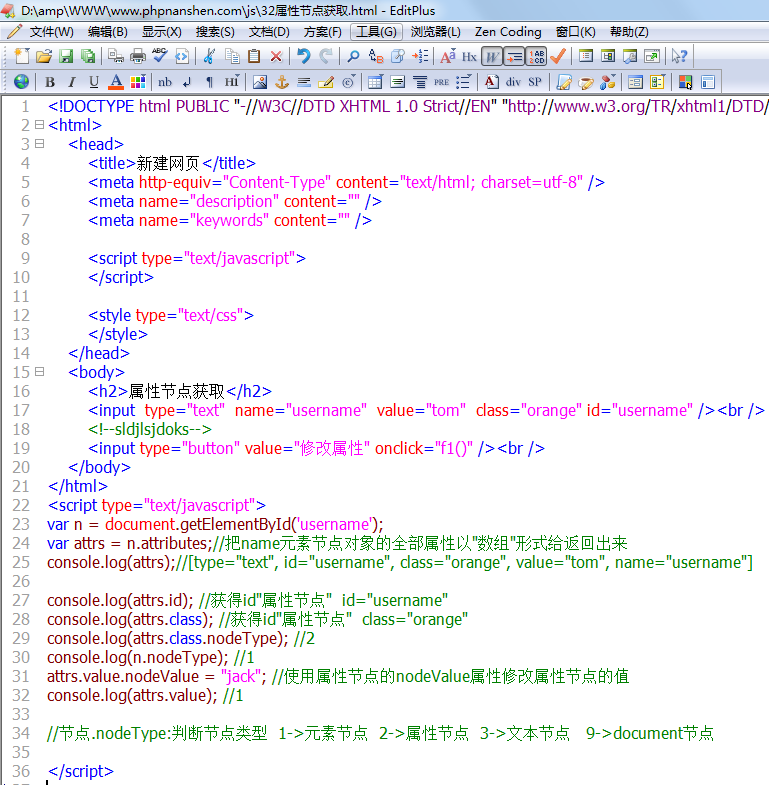Image resolution: width=769 pixels, height=785 pixels.
Task: Open Hx hex viewer icon
Action: click(x=469, y=57)
